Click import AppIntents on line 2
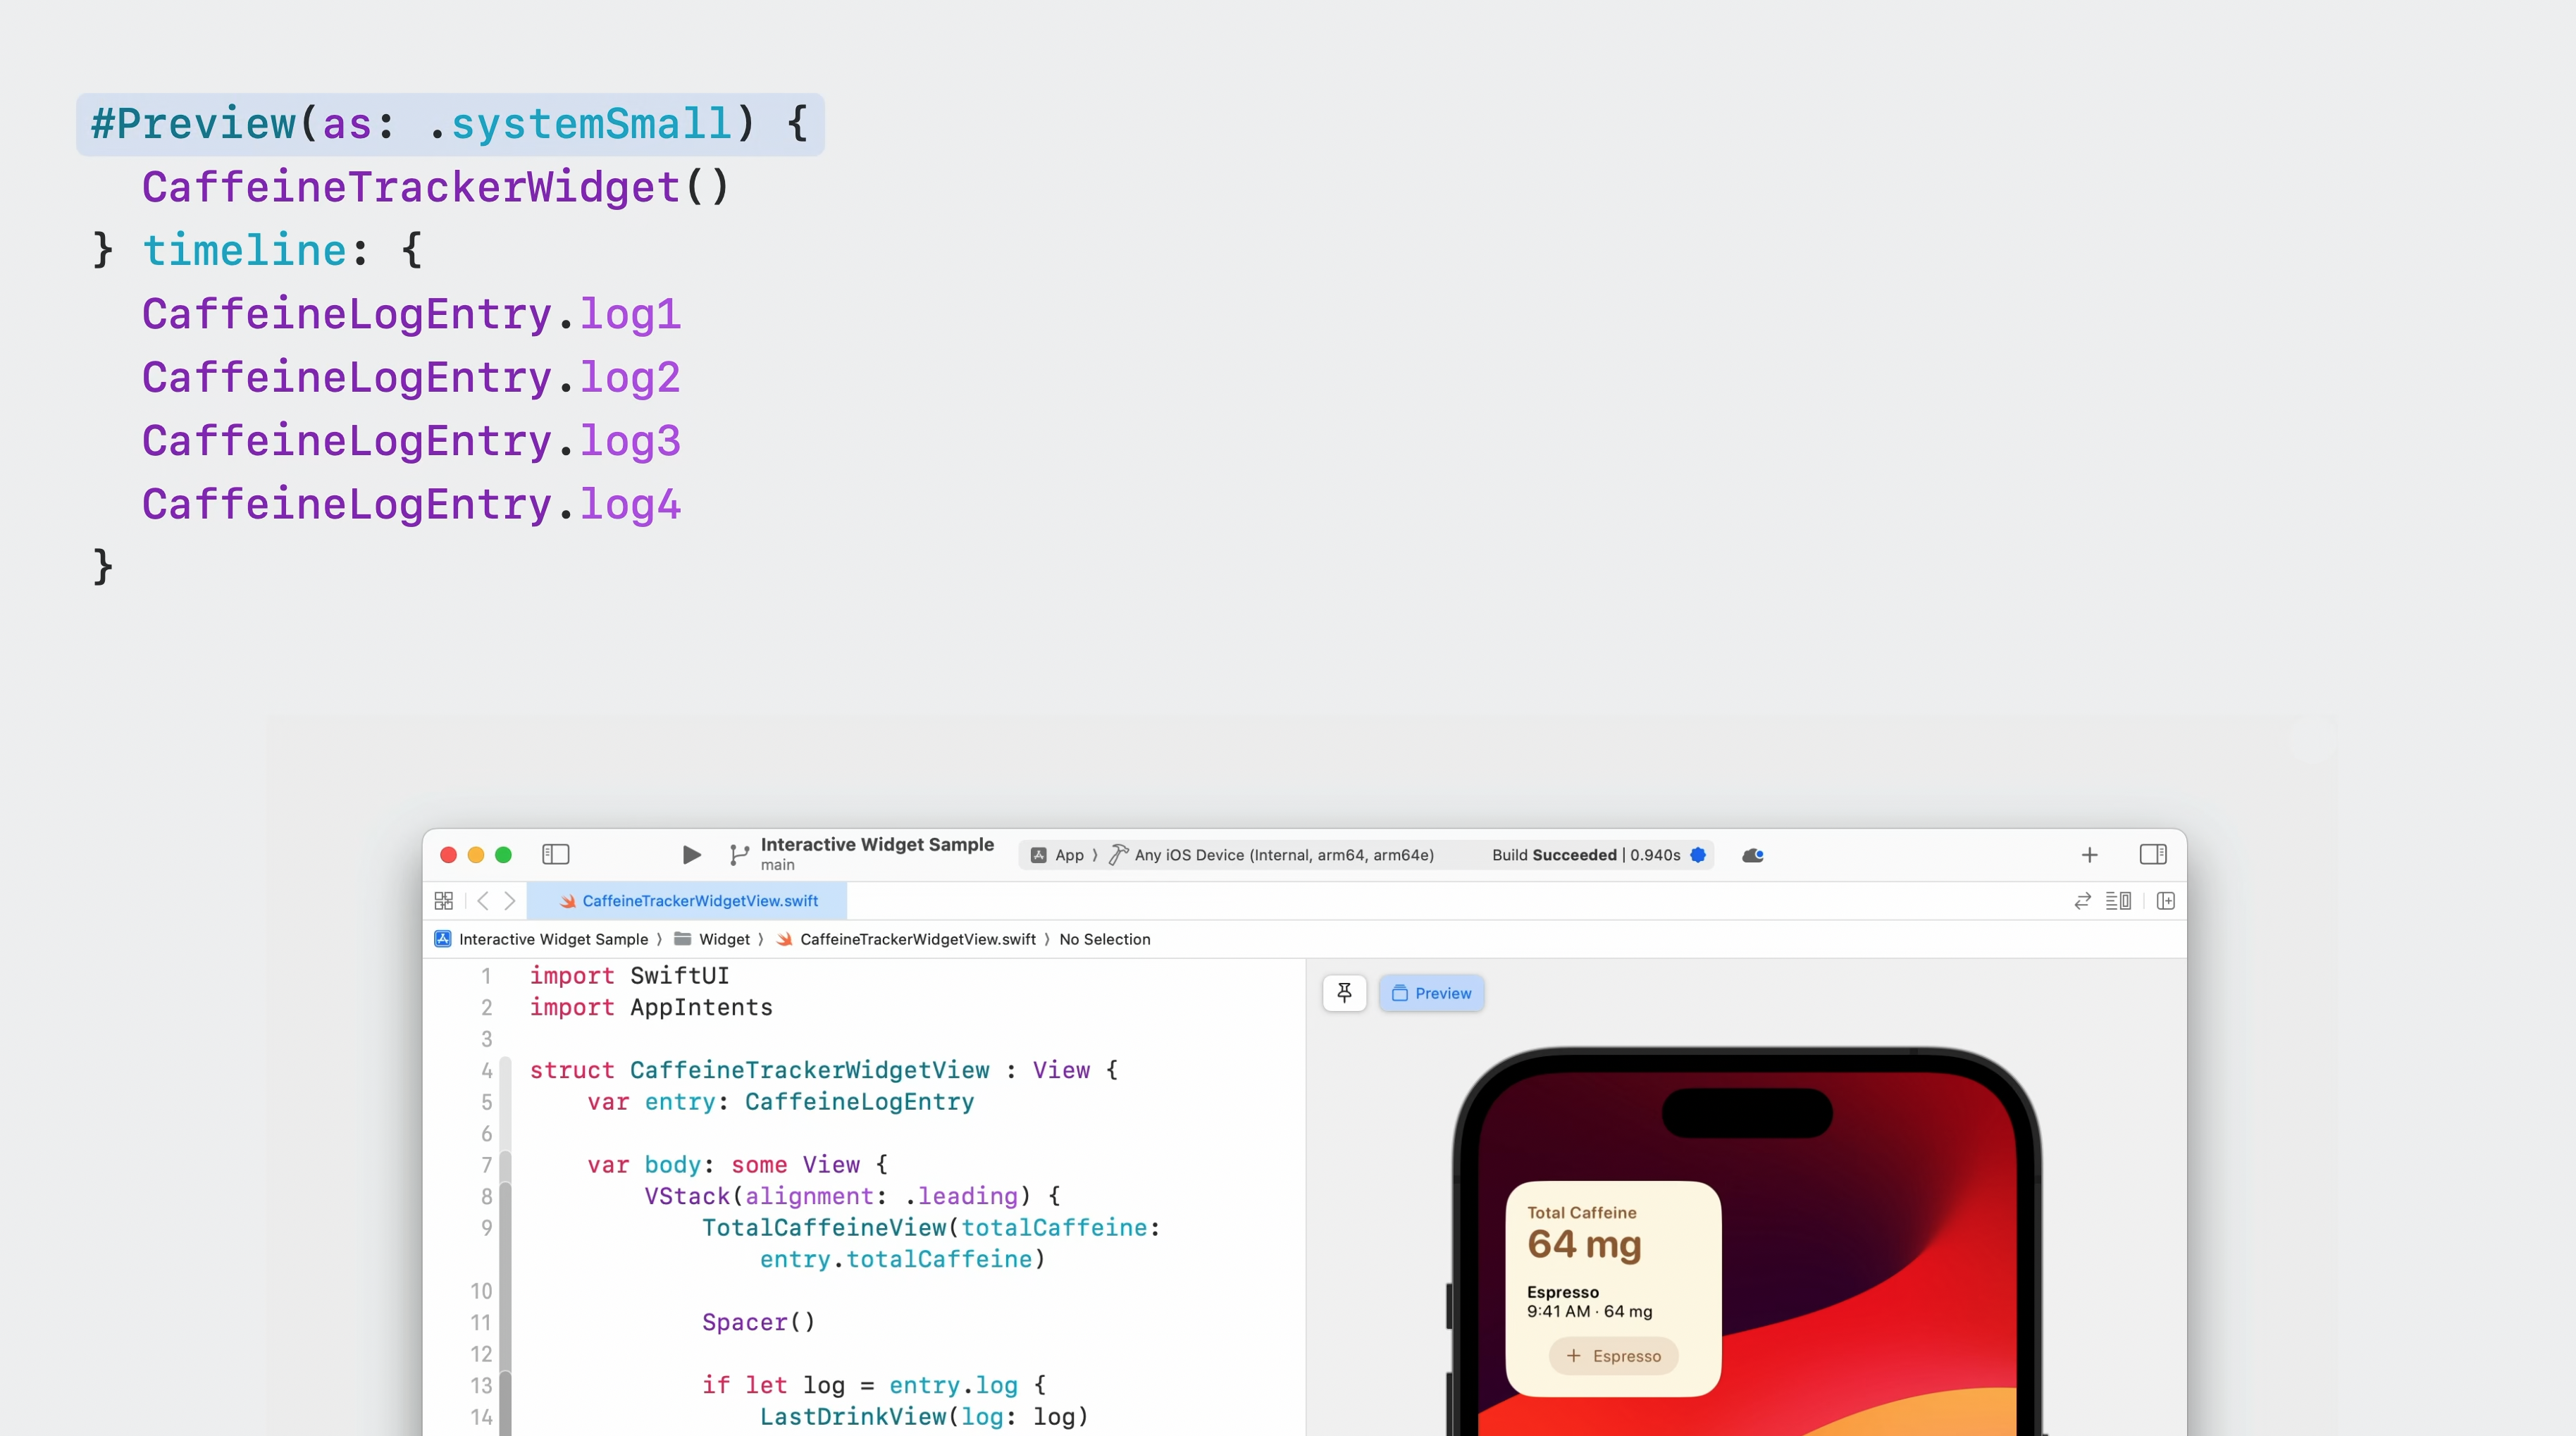2576x1436 pixels. coord(651,1007)
